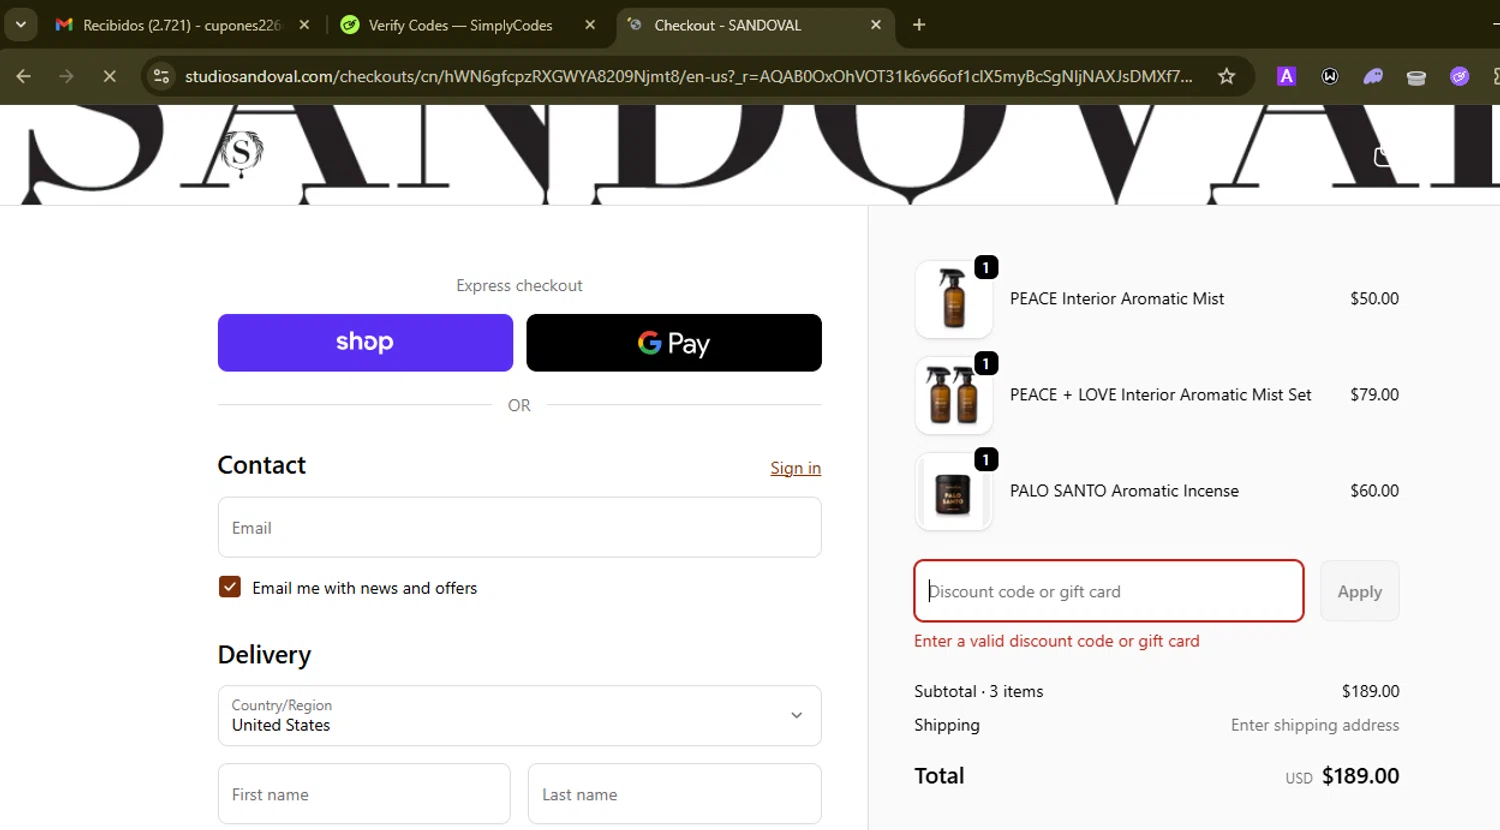Click the $79.00 price
This screenshot has height=830, width=1500.
point(1374,395)
